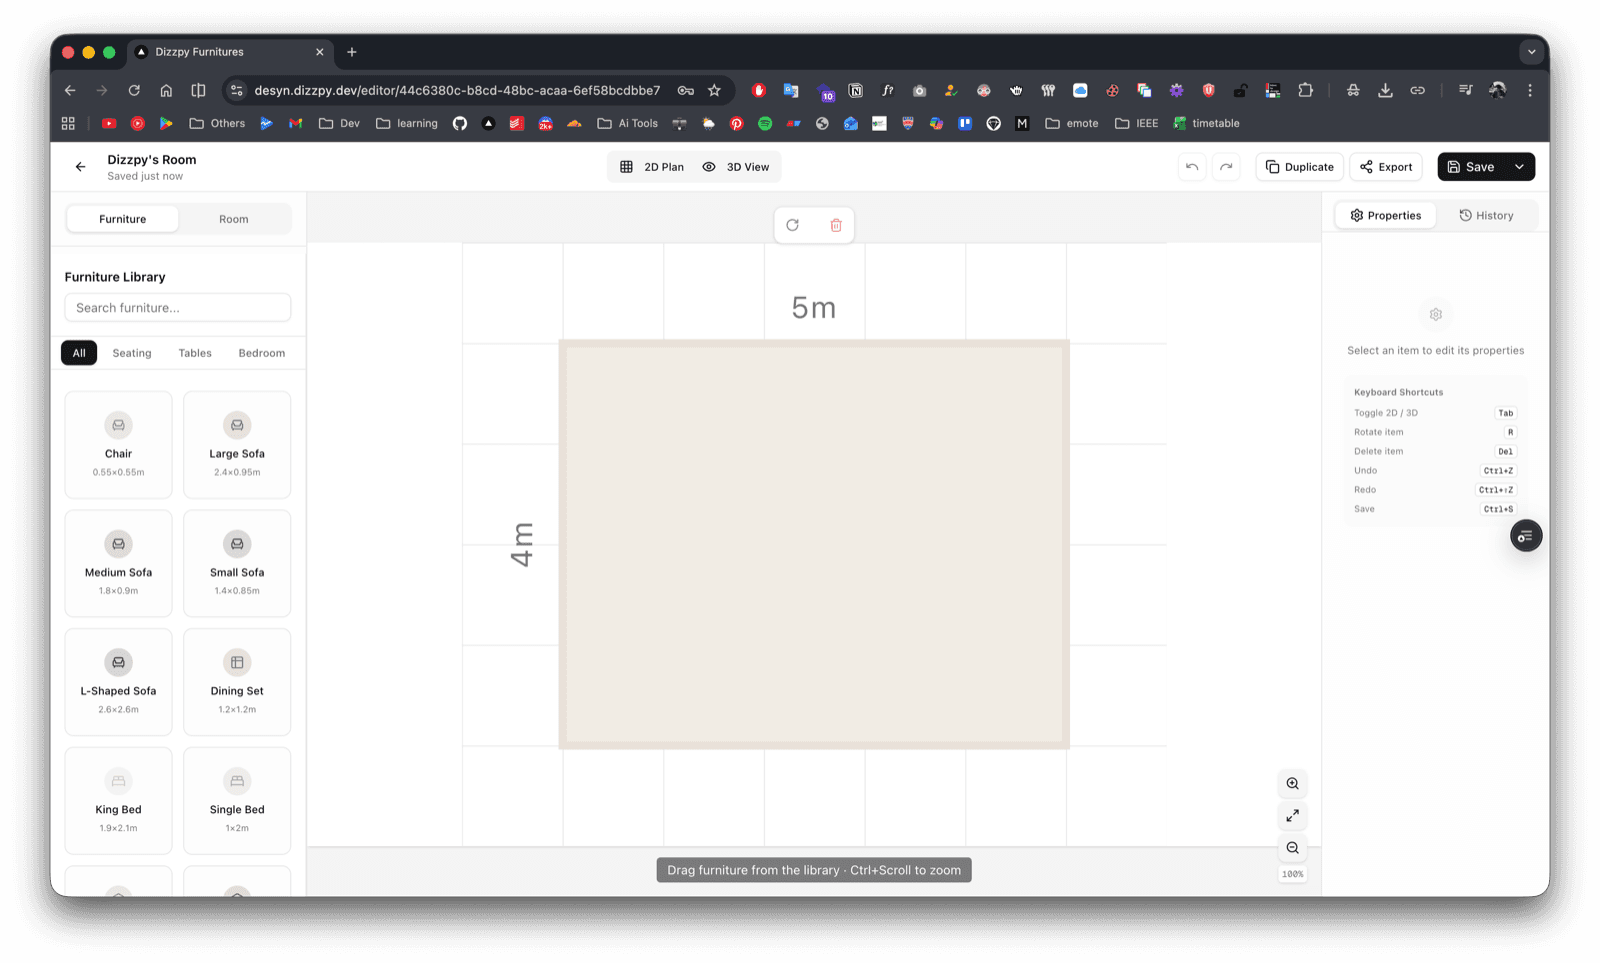Select the All category filter
The width and height of the screenshot is (1600, 963).
tap(79, 353)
